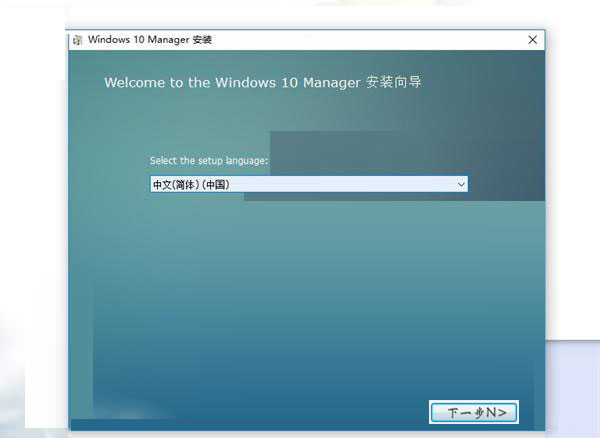Click the 'Select the setup language:' label

click(x=209, y=161)
